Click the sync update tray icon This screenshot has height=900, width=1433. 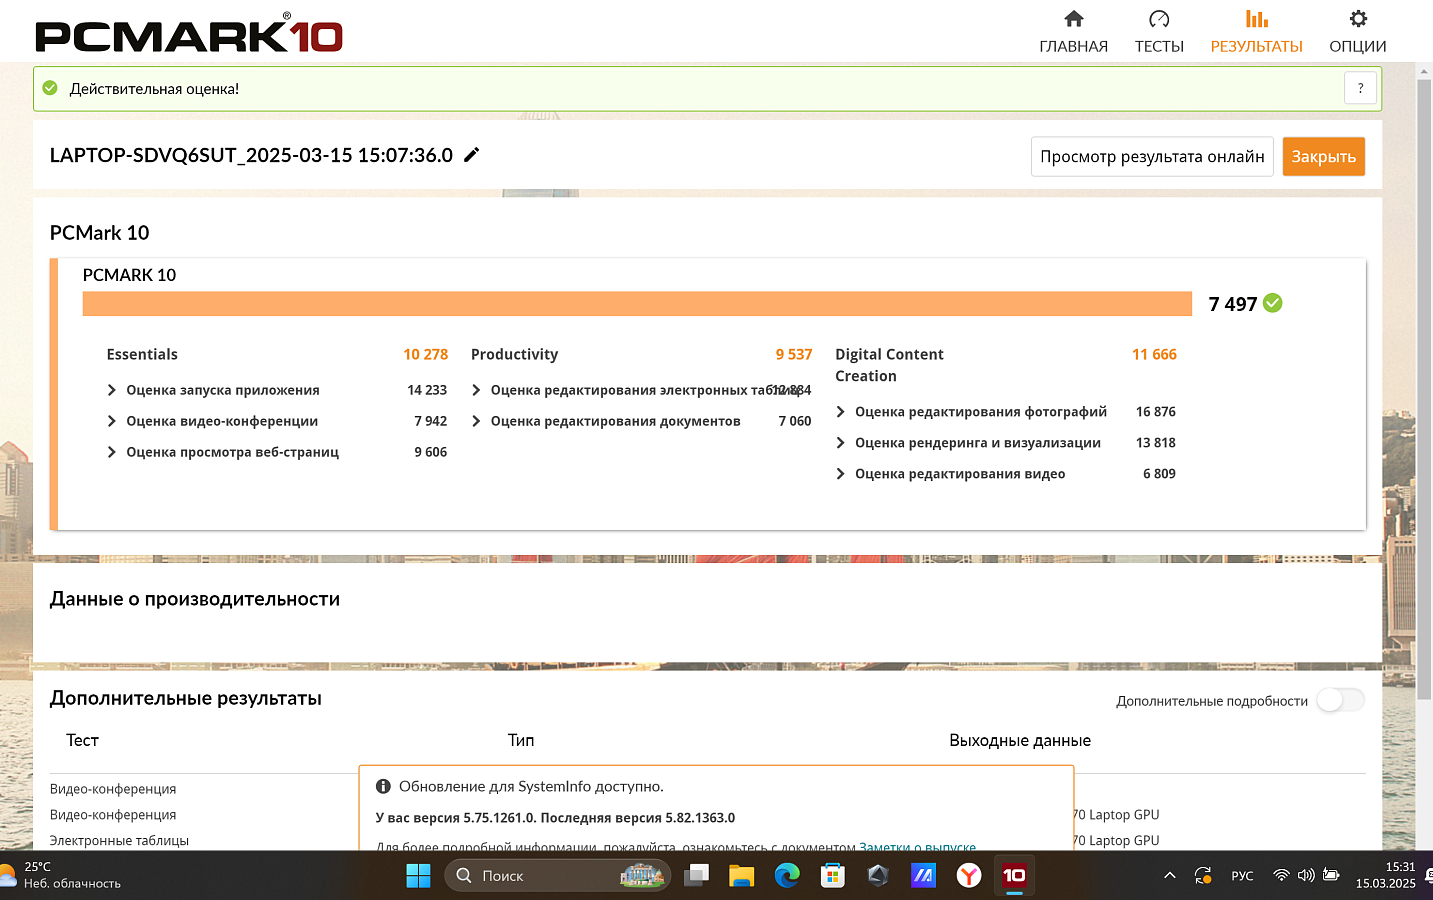pos(1203,876)
